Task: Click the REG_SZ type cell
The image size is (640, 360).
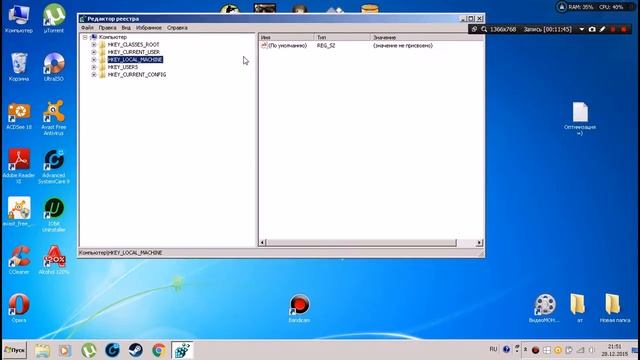Action: (326, 46)
